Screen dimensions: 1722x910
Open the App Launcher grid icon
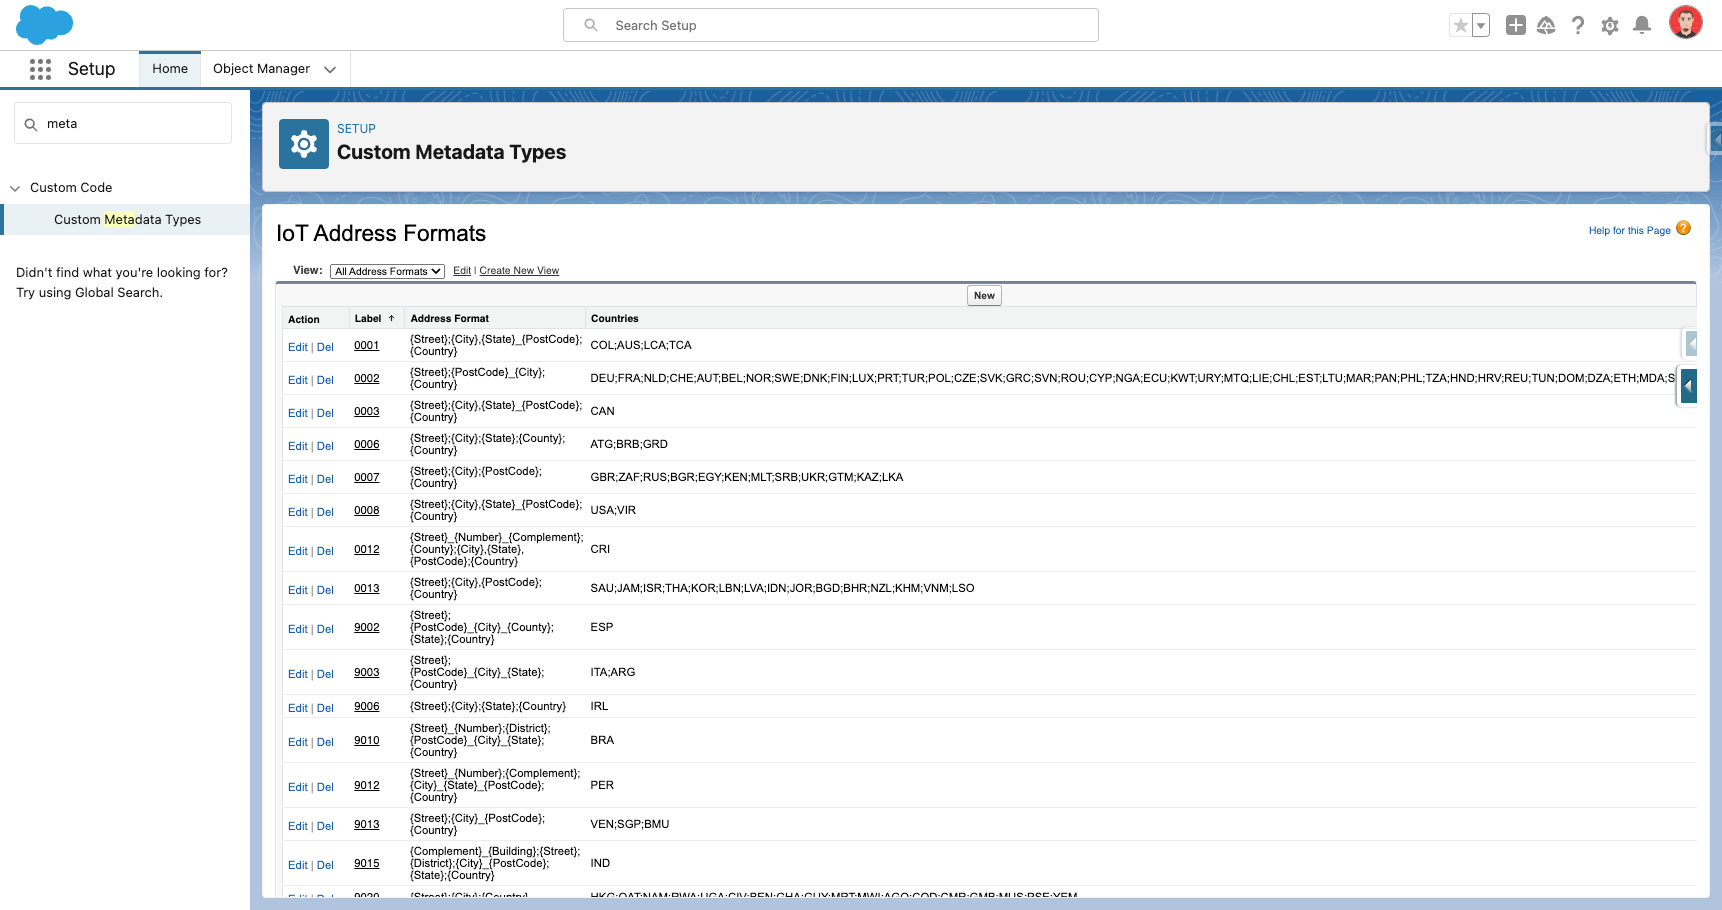click(x=40, y=69)
